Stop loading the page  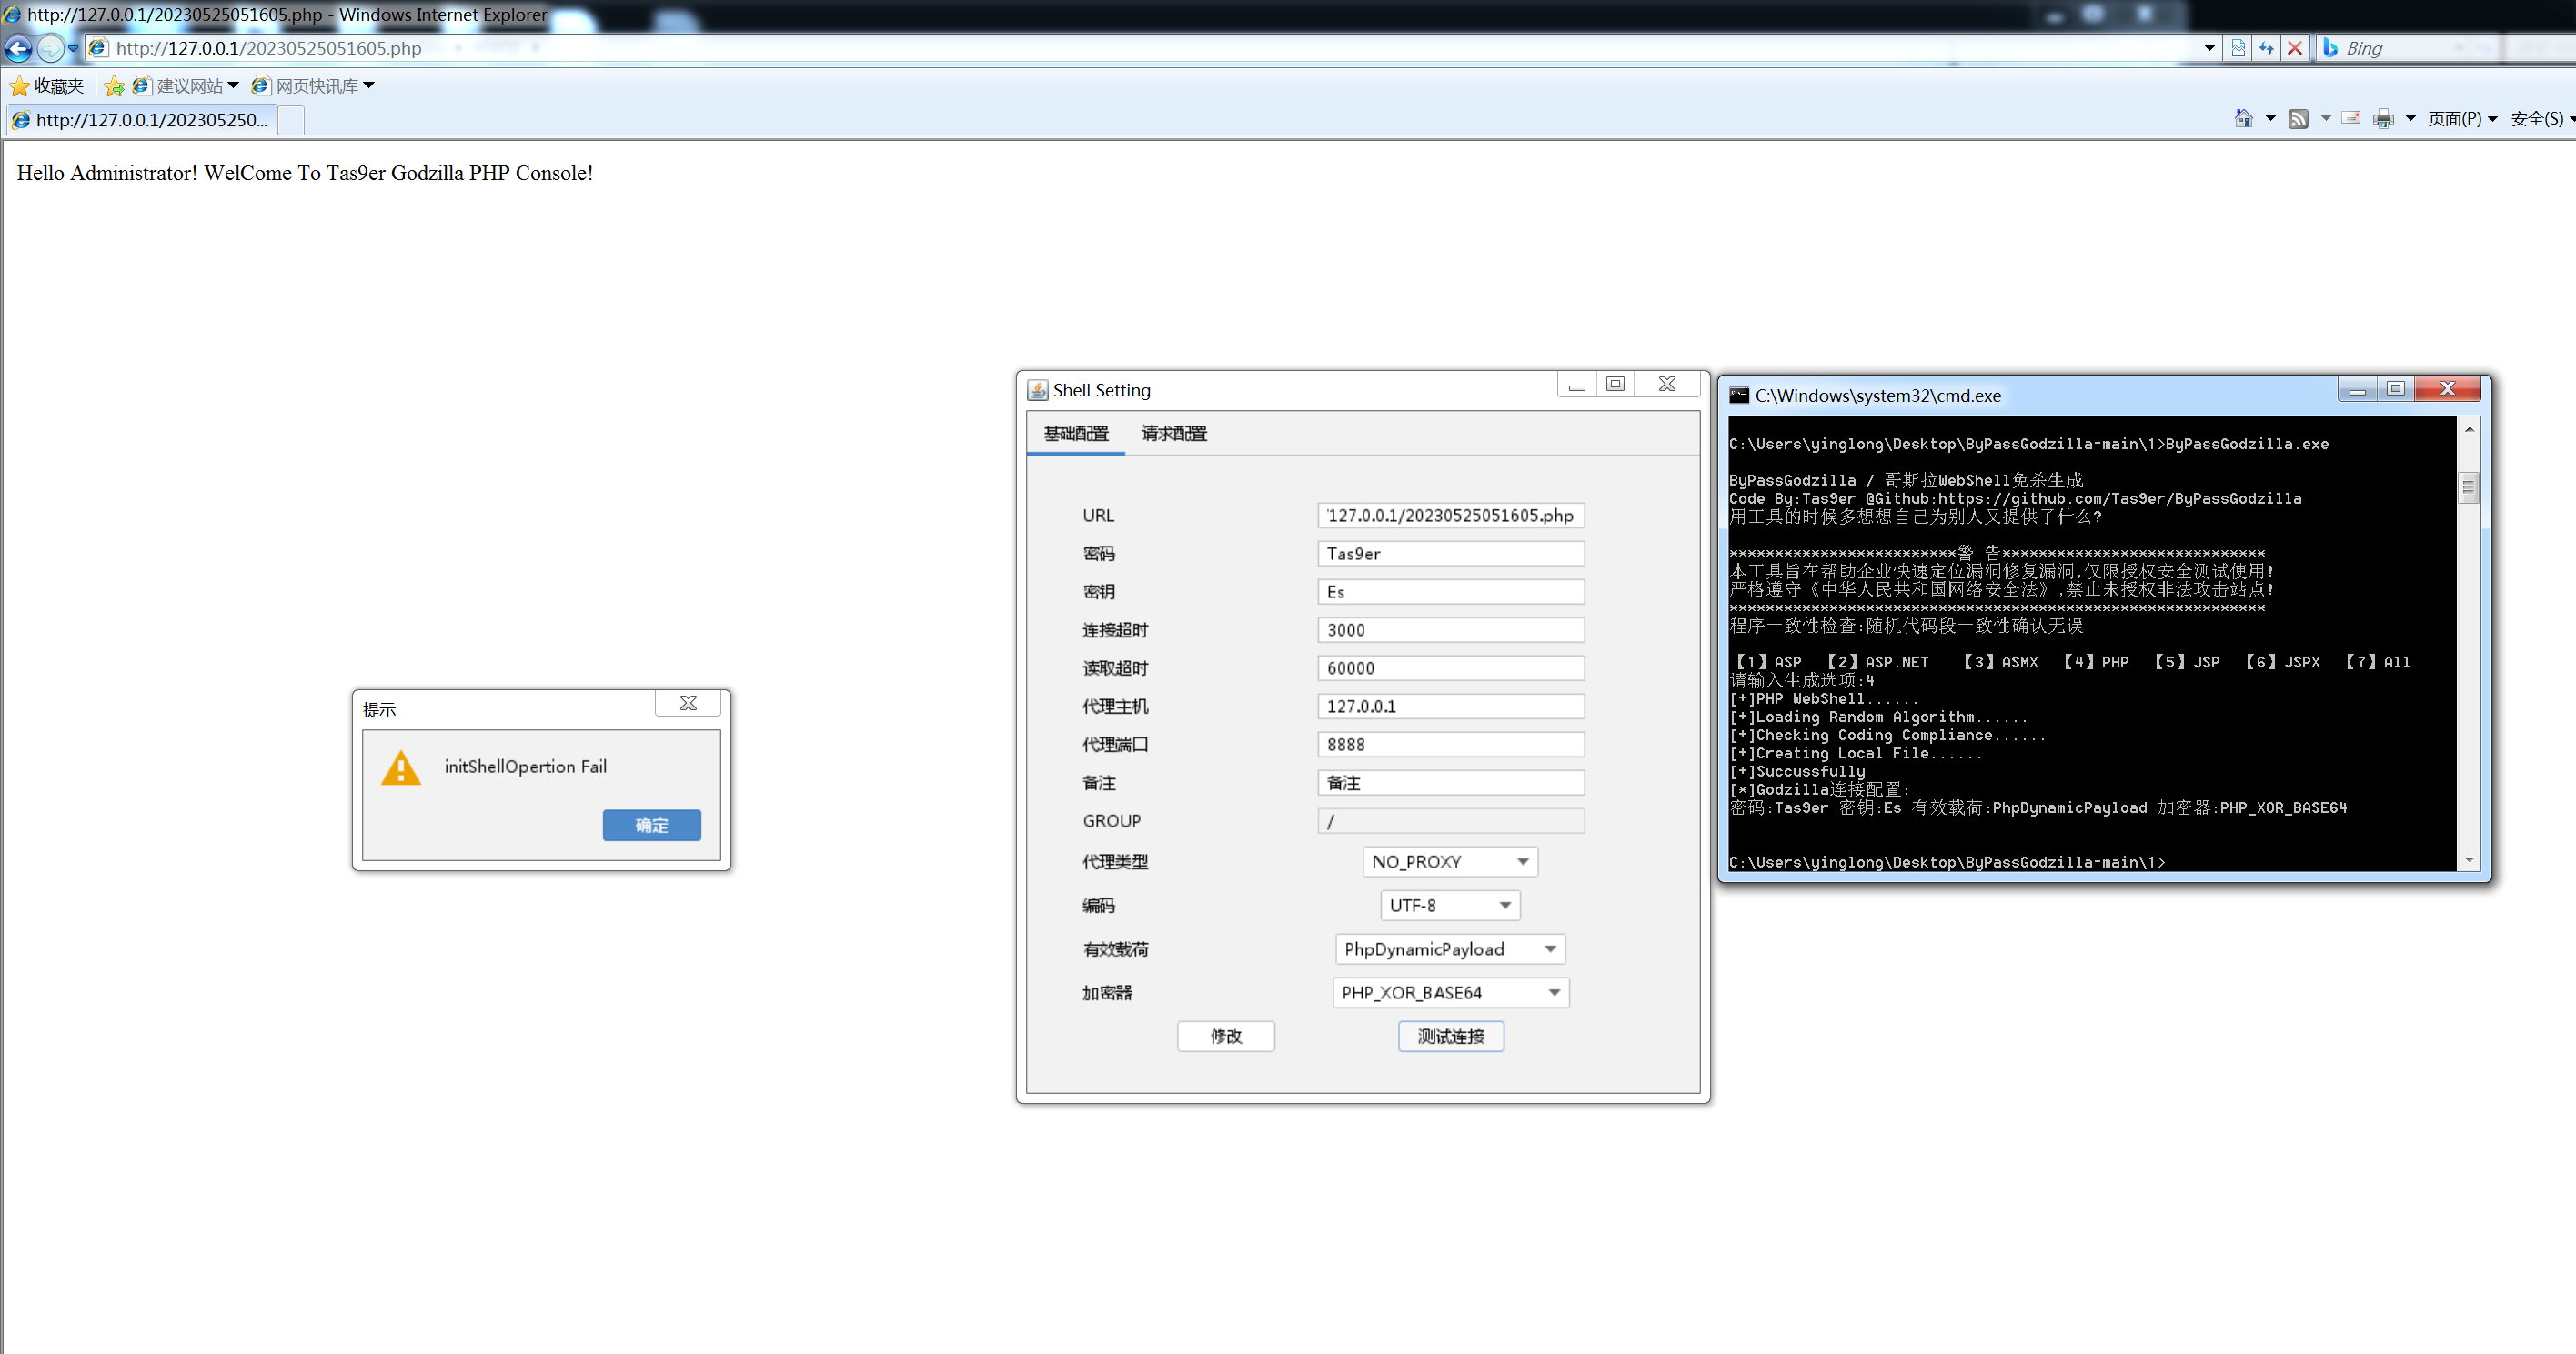[2296, 48]
